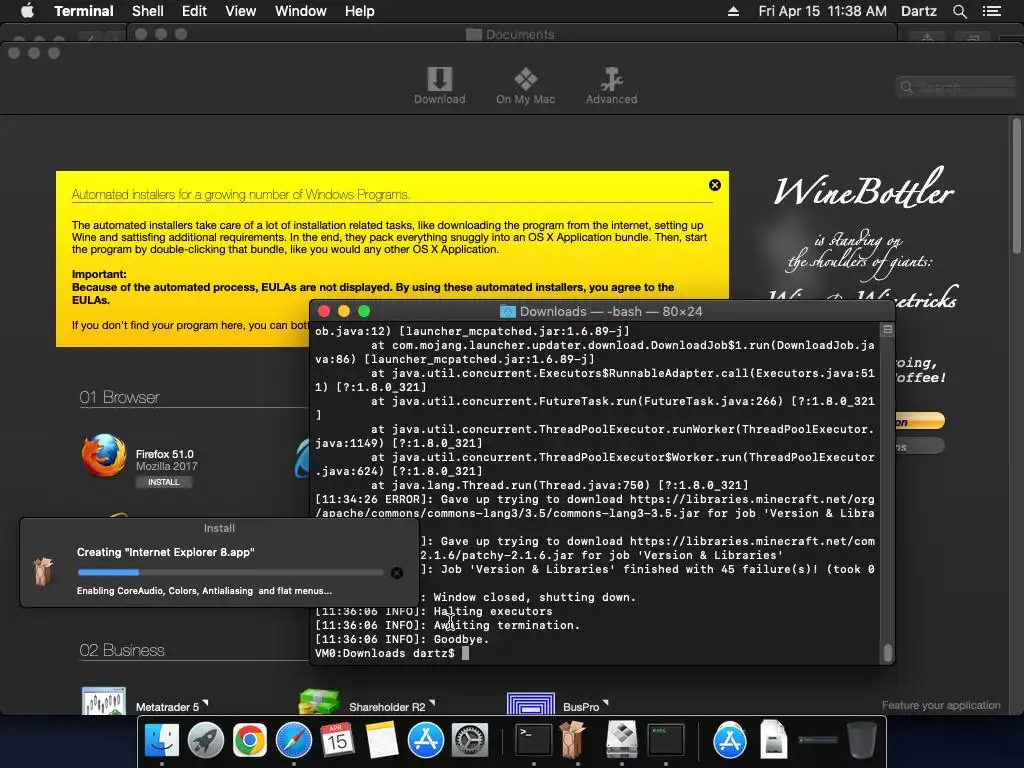This screenshot has height=768, width=1024.
Task: Open Google Chrome from the dock
Action: point(249,741)
